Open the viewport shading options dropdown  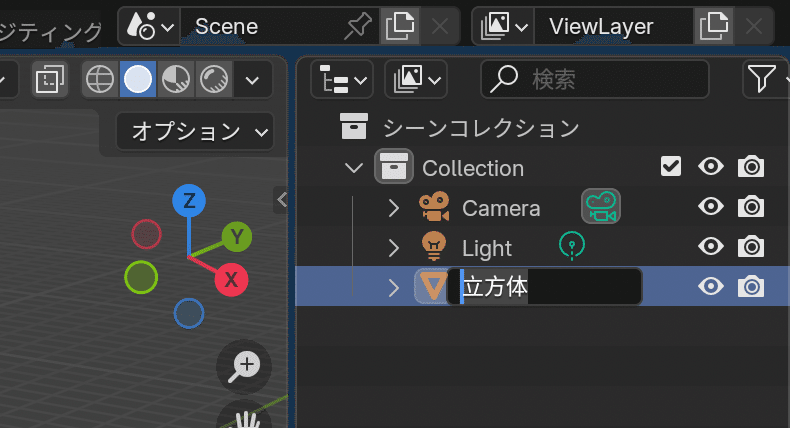(252, 79)
